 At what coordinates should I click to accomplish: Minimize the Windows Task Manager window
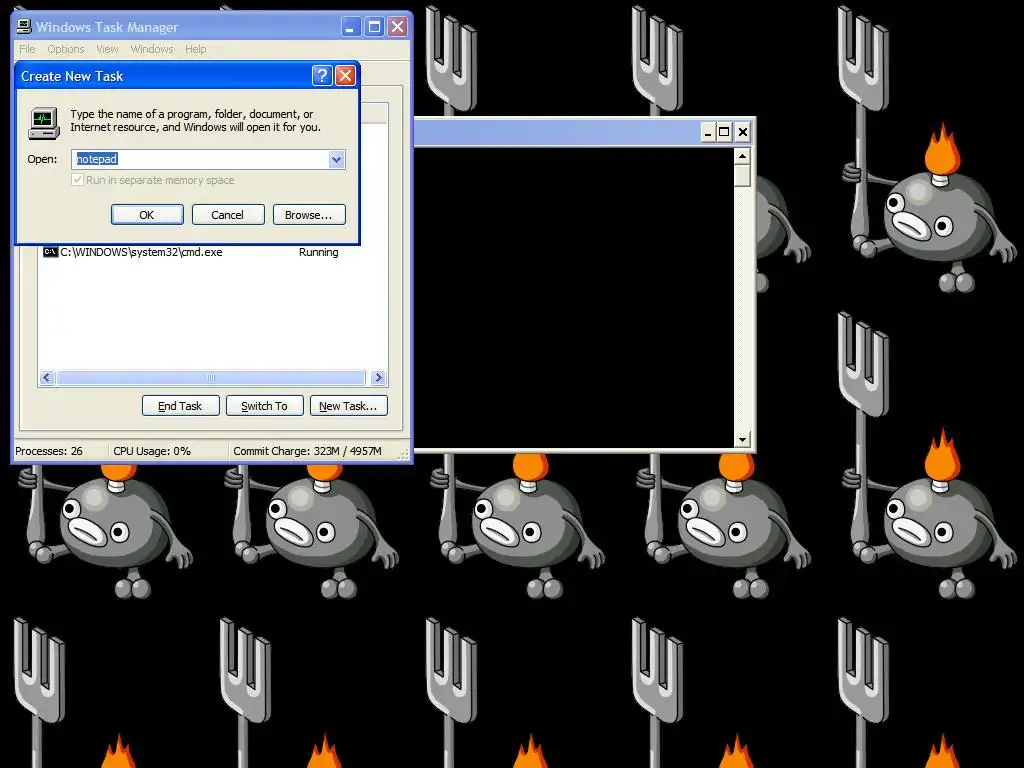click(x=351, y=27)
